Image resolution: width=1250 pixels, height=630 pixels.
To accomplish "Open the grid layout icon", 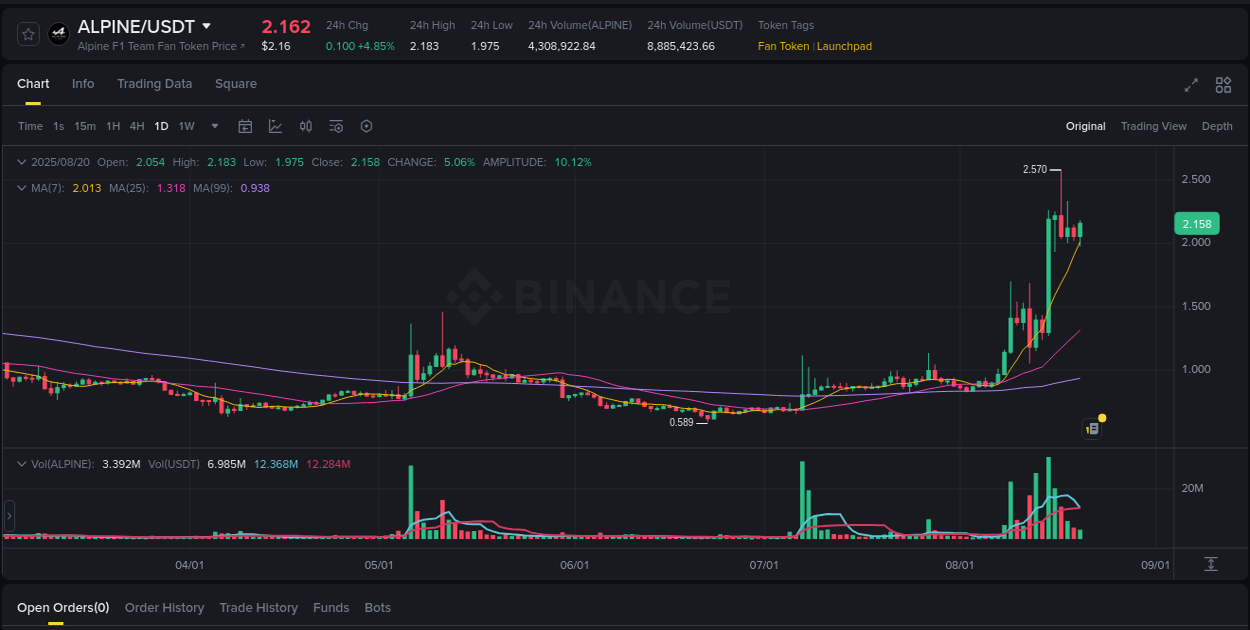I will (x=1223, y=85).
